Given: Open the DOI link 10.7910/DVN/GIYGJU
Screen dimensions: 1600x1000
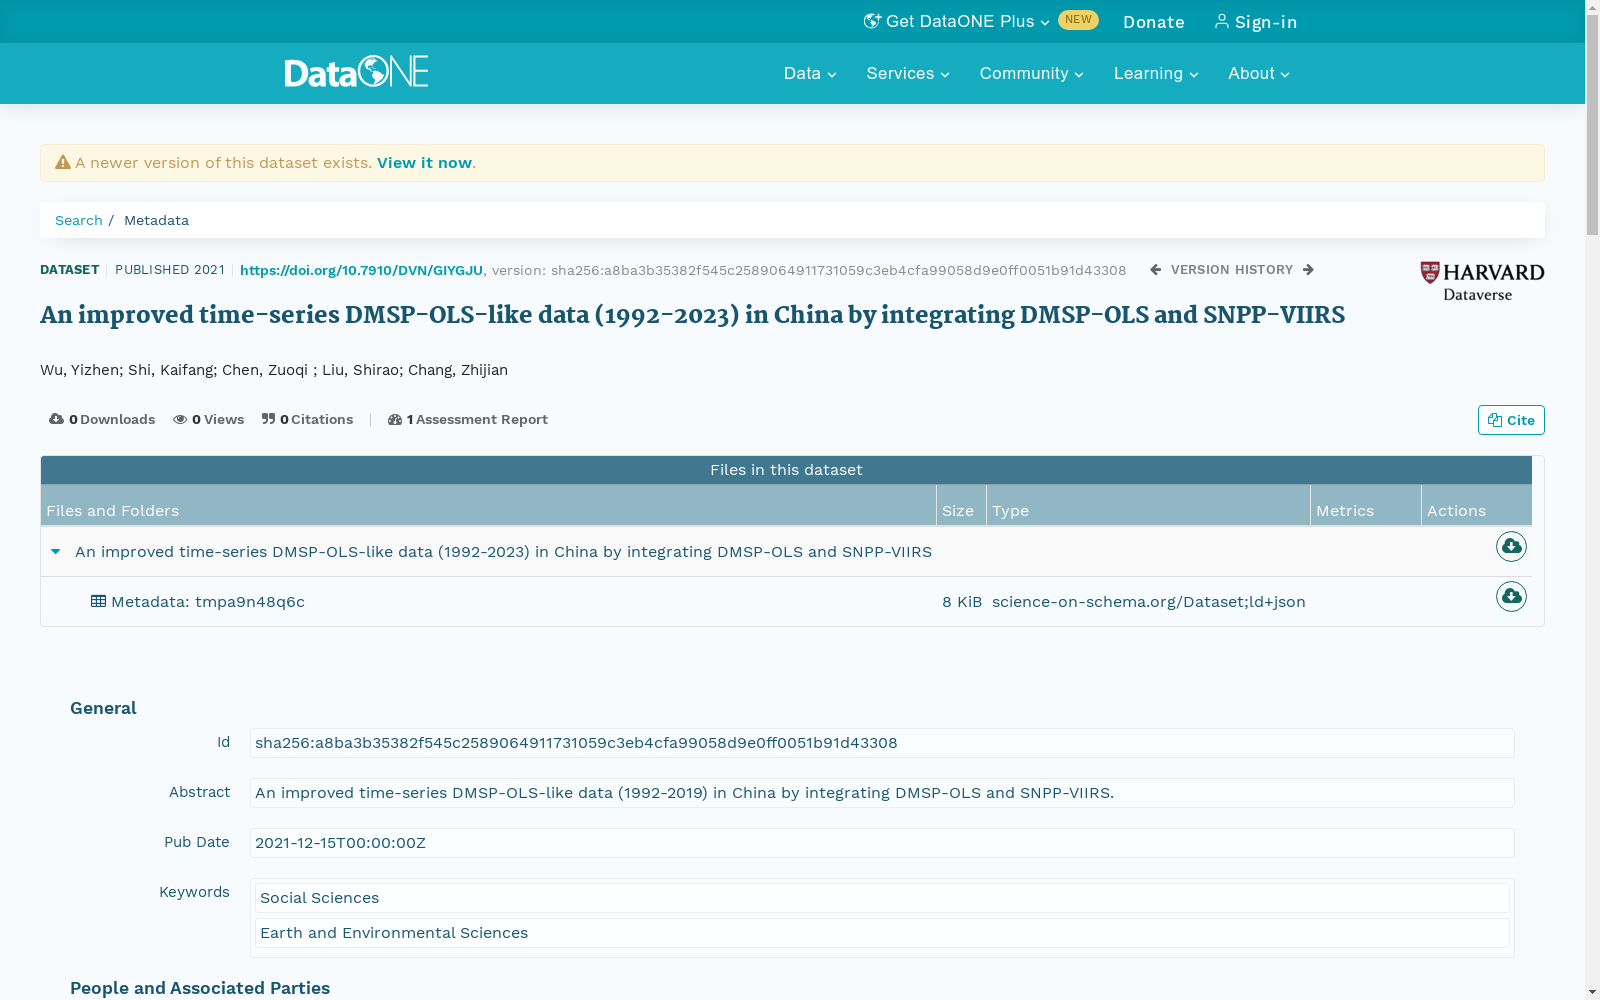Looking at the screenshot, I should tap(361, 270).
